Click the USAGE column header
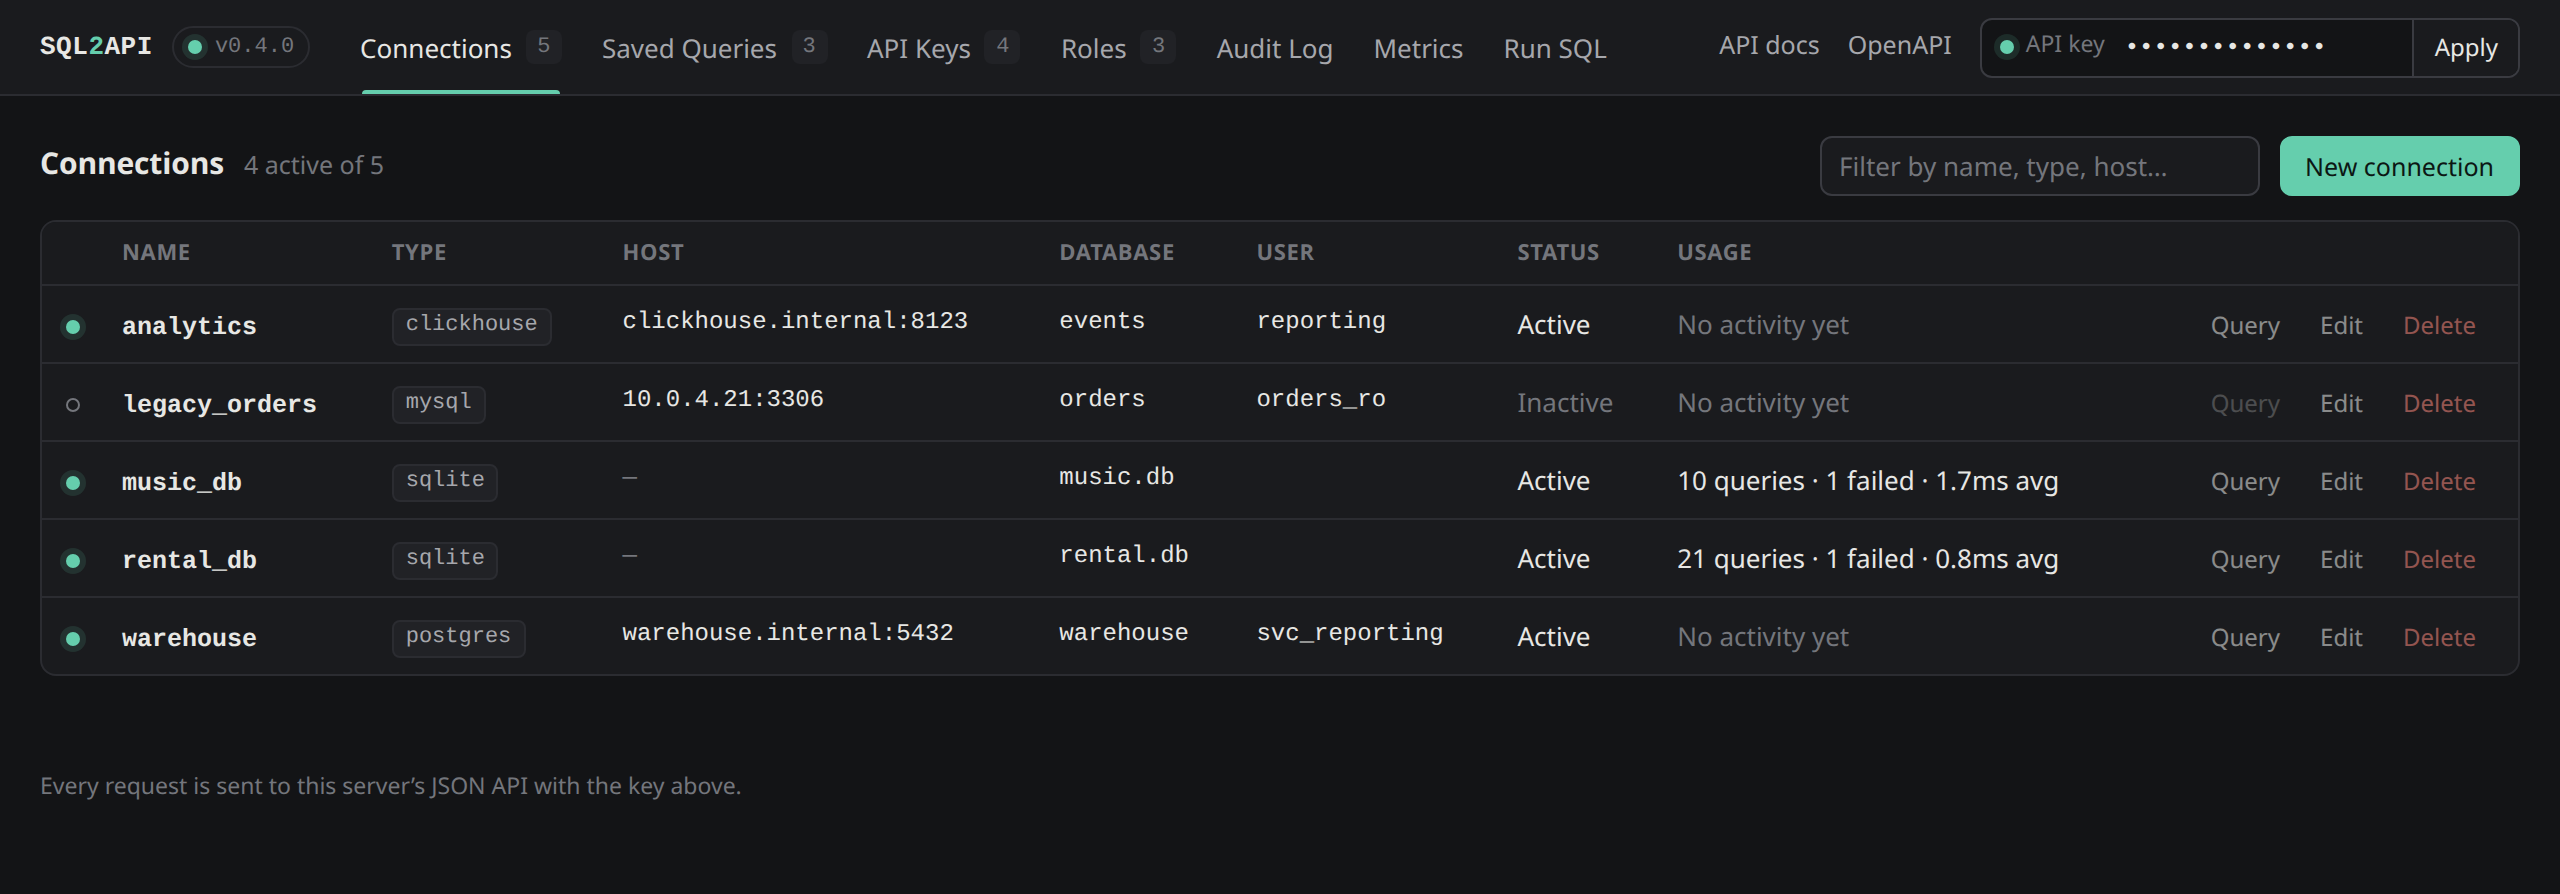Image resolution: width=2560 pixels, height=894 pixels. (x=1714, y=252)
